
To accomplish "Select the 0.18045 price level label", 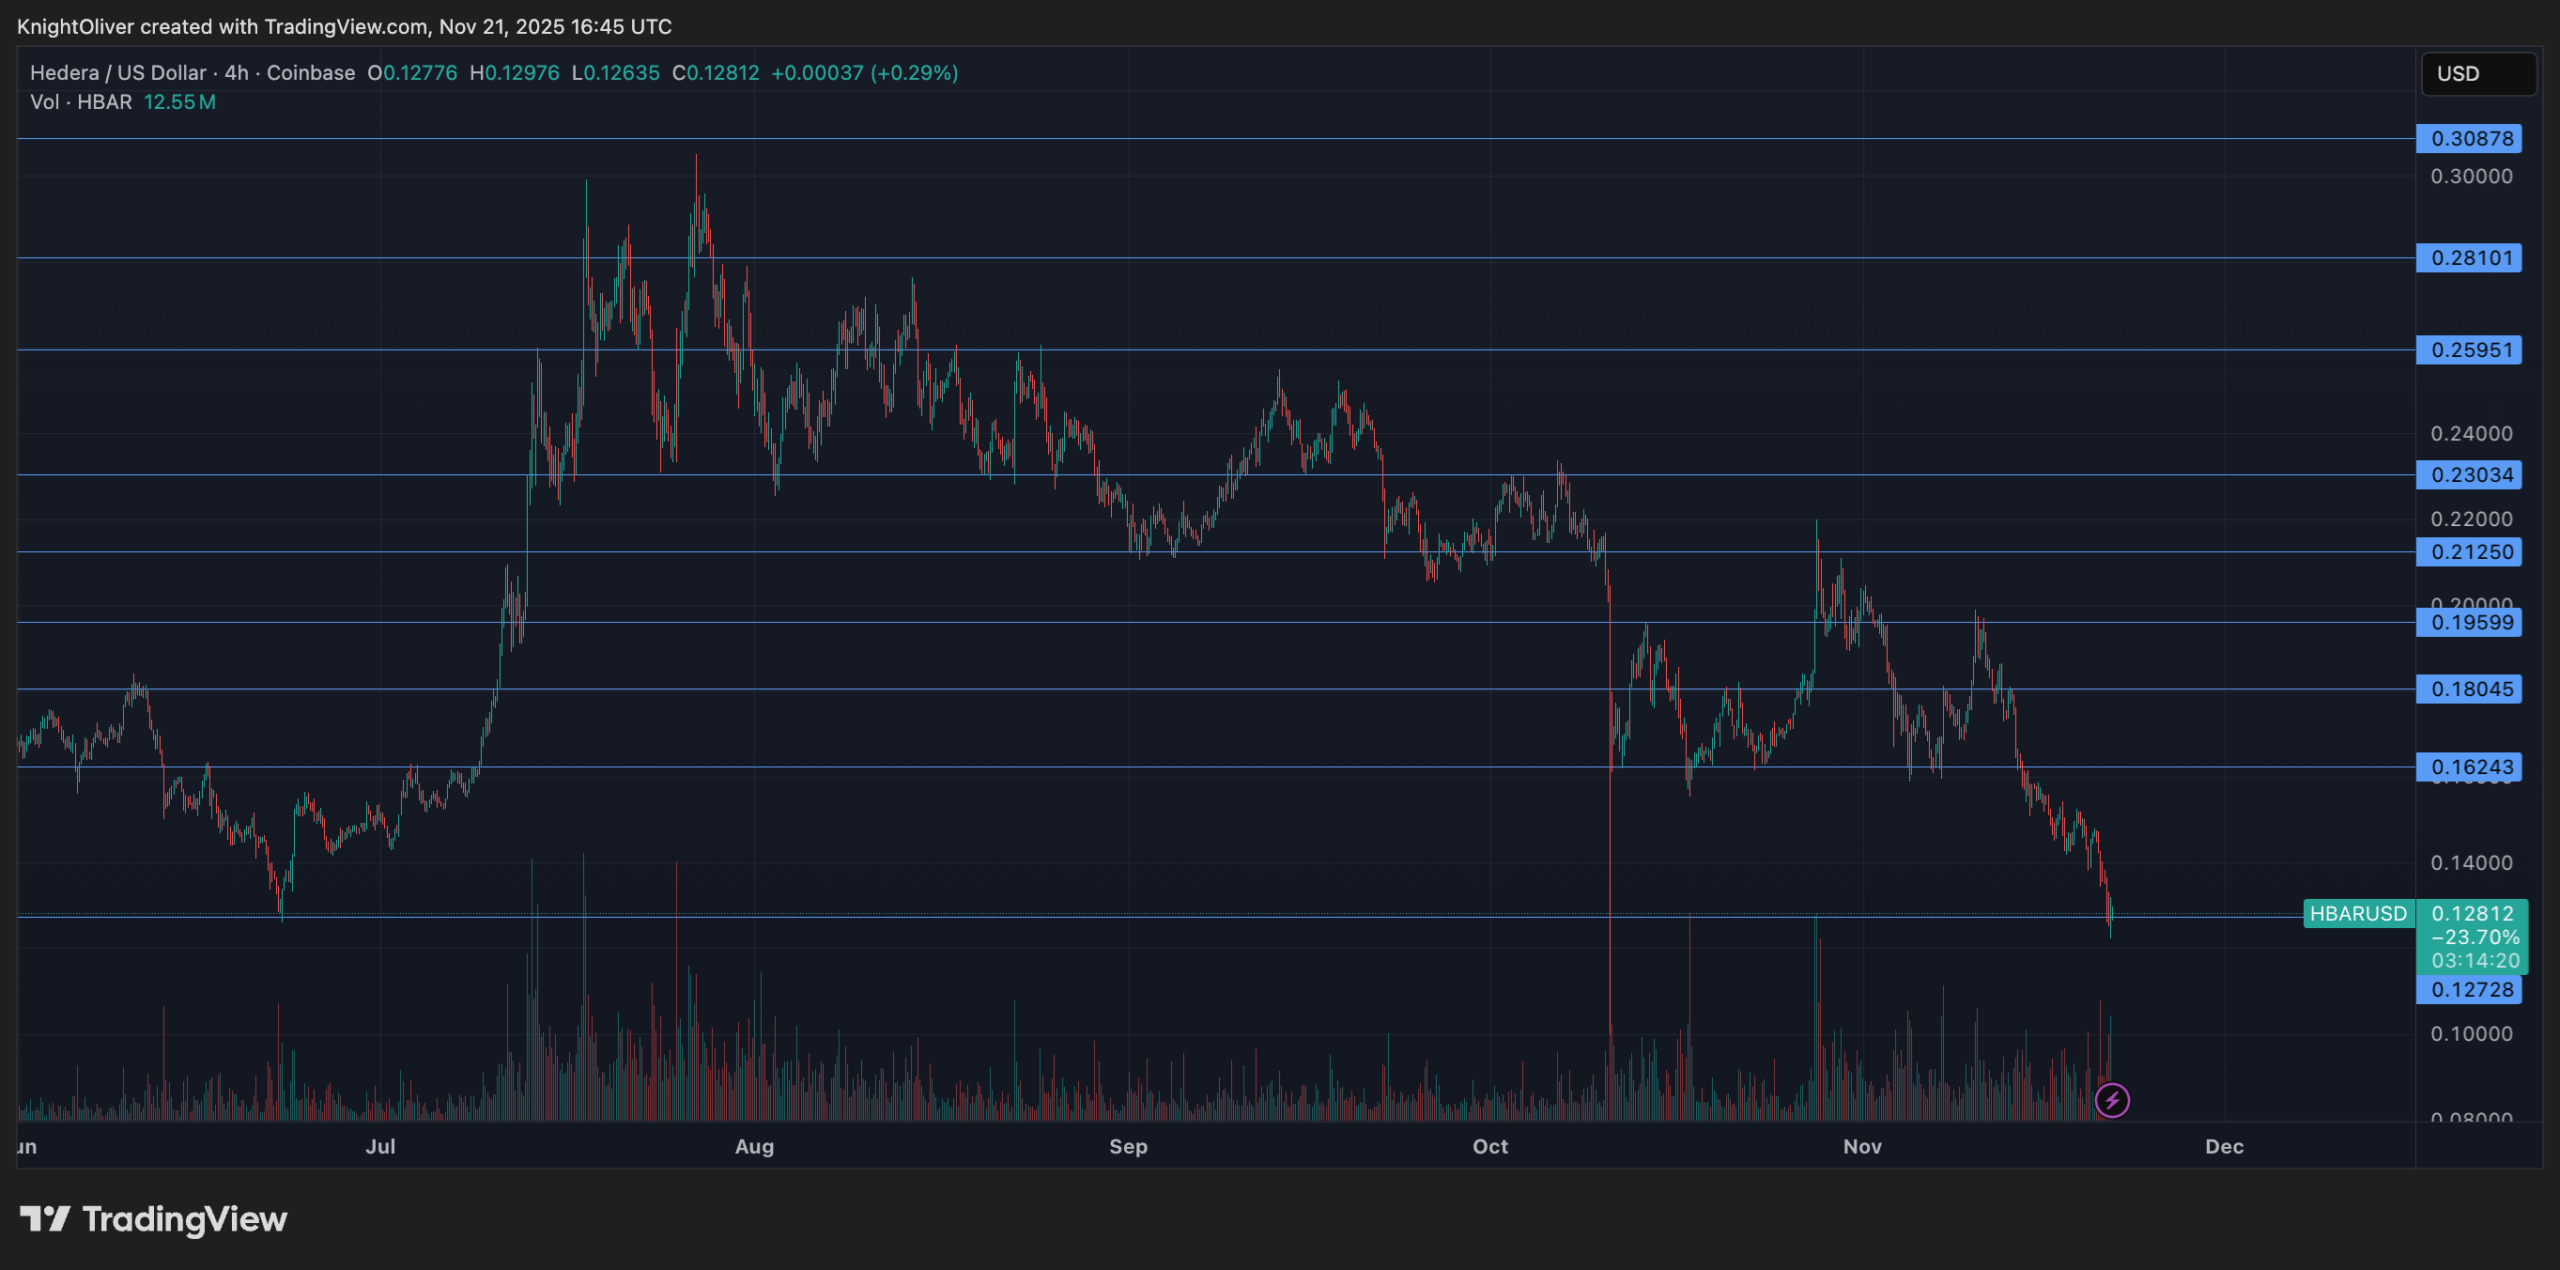I will pyautogui.click(x=2468, y=689).
